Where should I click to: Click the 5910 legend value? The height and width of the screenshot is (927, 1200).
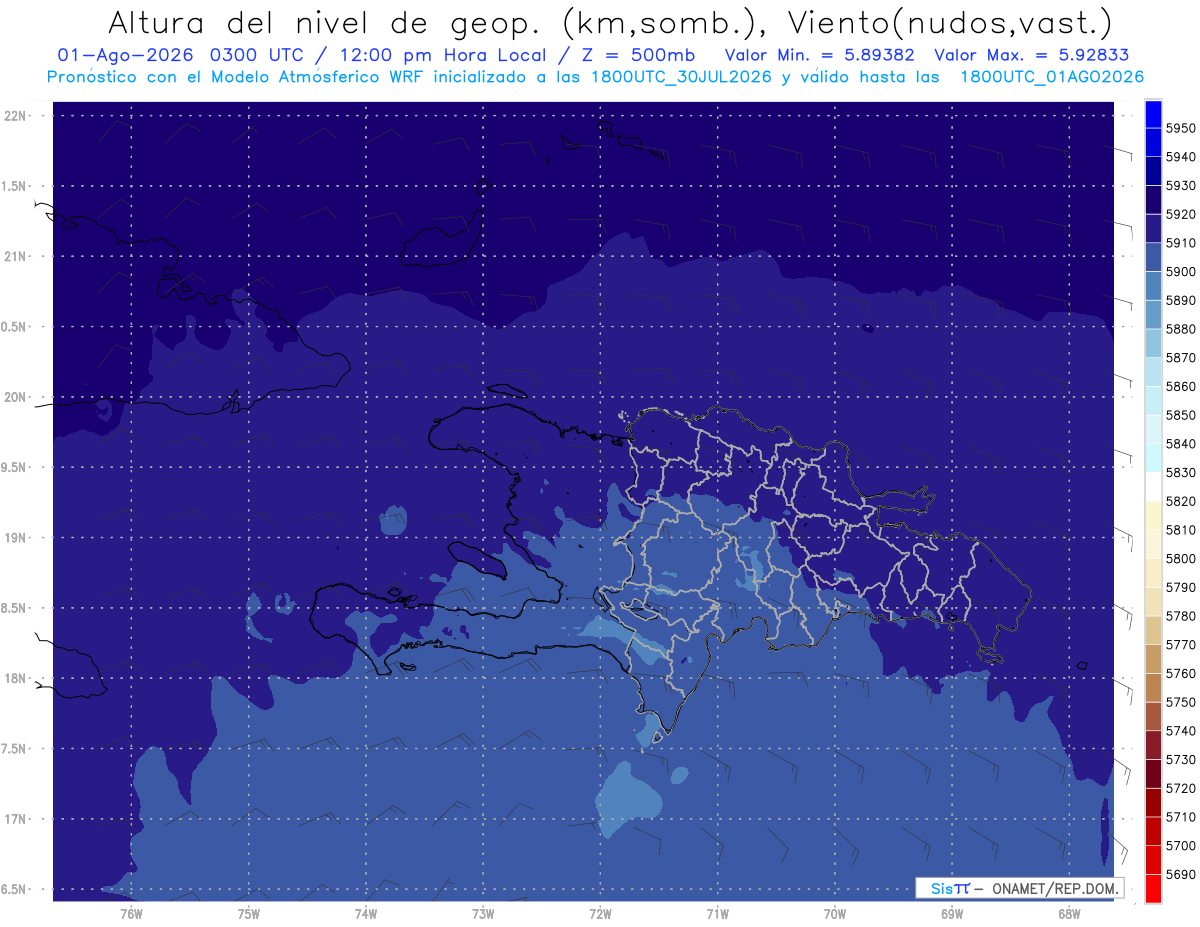pos(1181,243)
